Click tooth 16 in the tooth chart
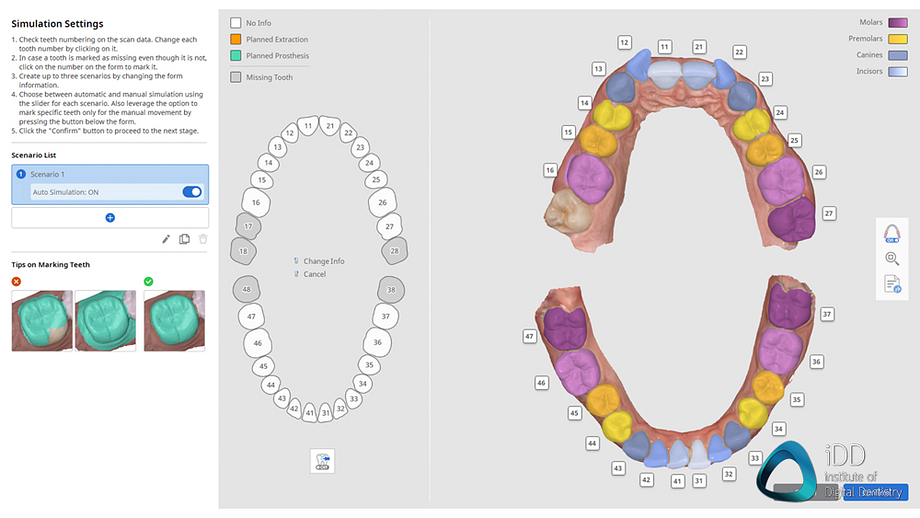Image resolution: width=920 pixels, height=518 pixels. coord(256,202)
